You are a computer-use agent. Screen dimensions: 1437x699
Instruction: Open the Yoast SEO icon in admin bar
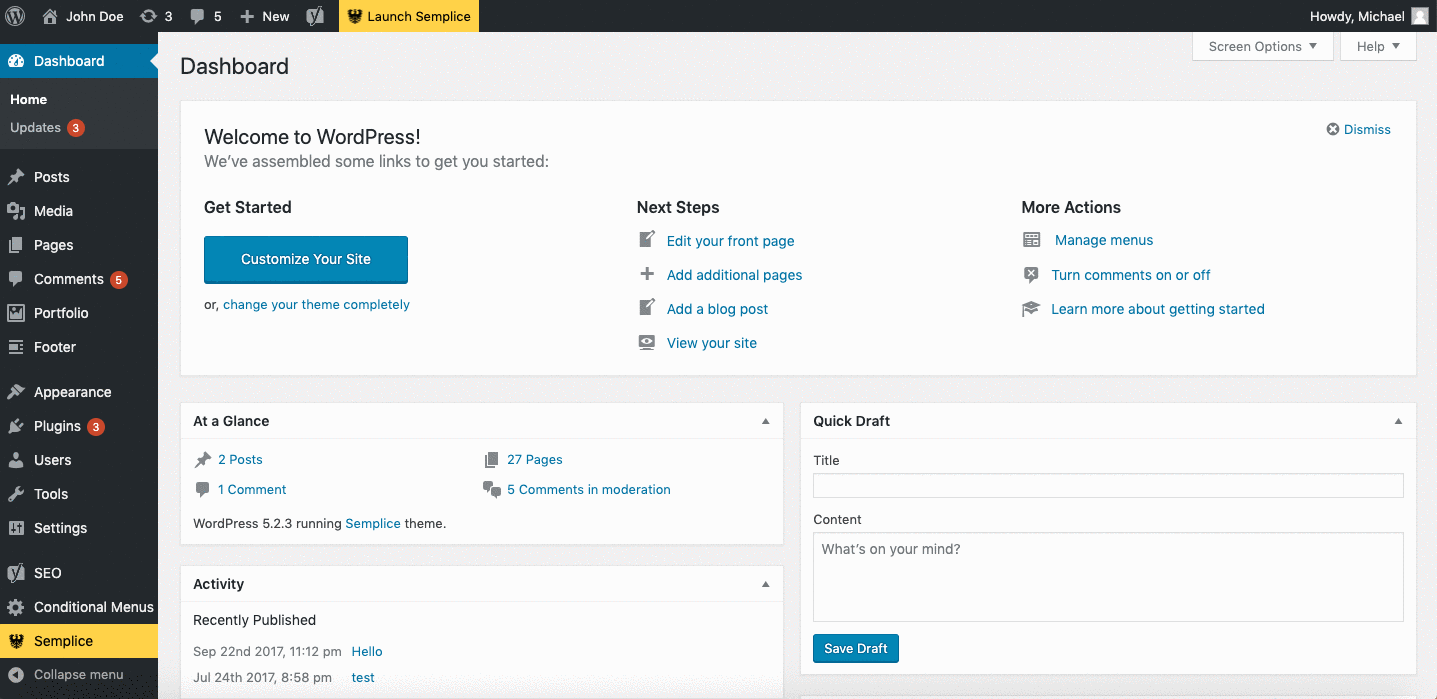(x=315, y=16)
